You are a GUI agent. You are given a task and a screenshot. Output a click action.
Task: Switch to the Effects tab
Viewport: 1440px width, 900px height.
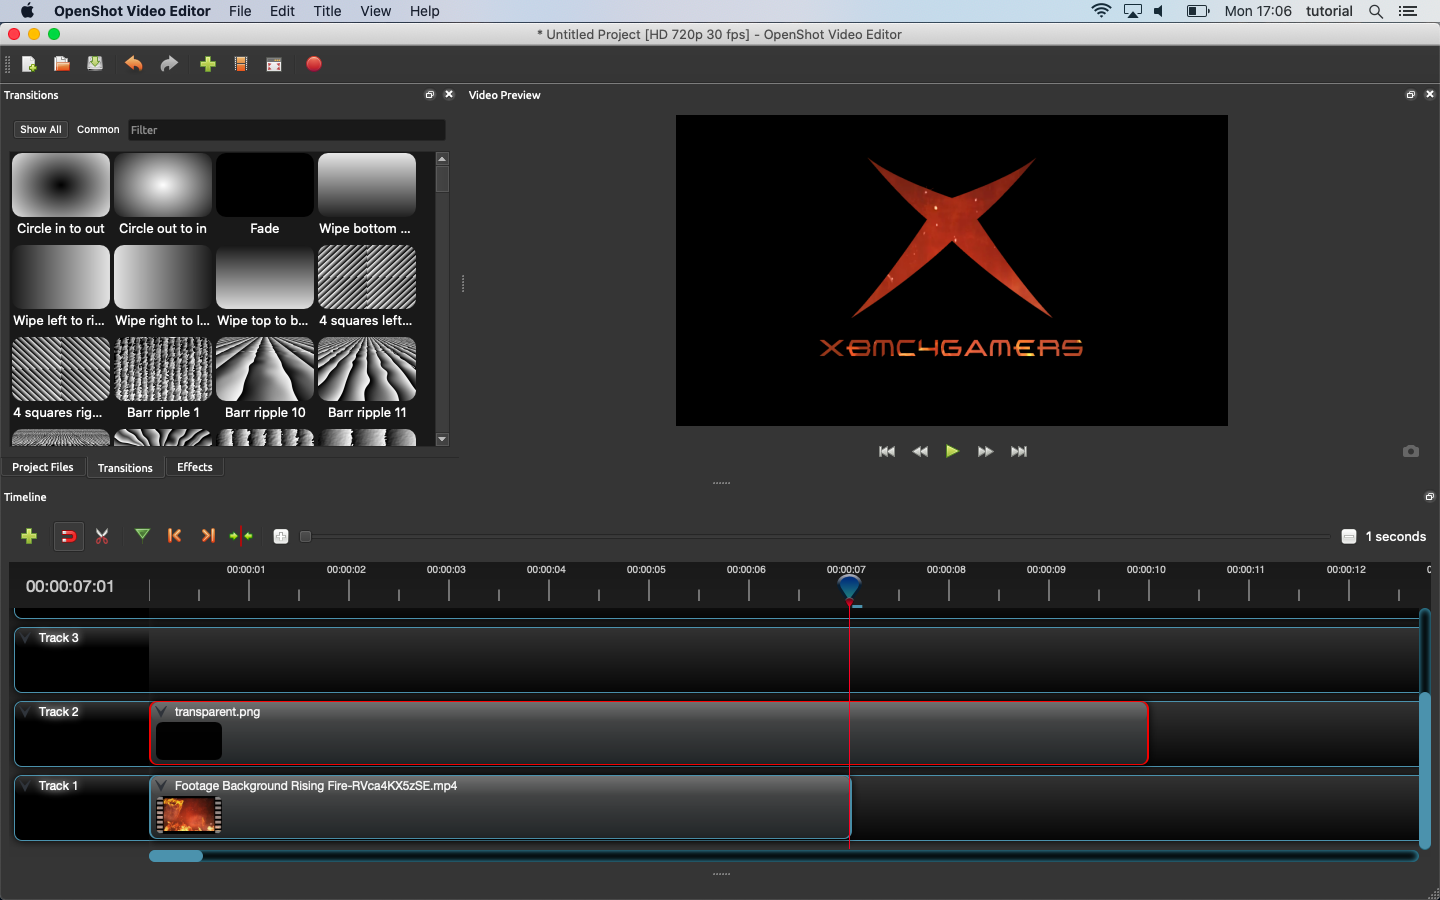[194, 467]
